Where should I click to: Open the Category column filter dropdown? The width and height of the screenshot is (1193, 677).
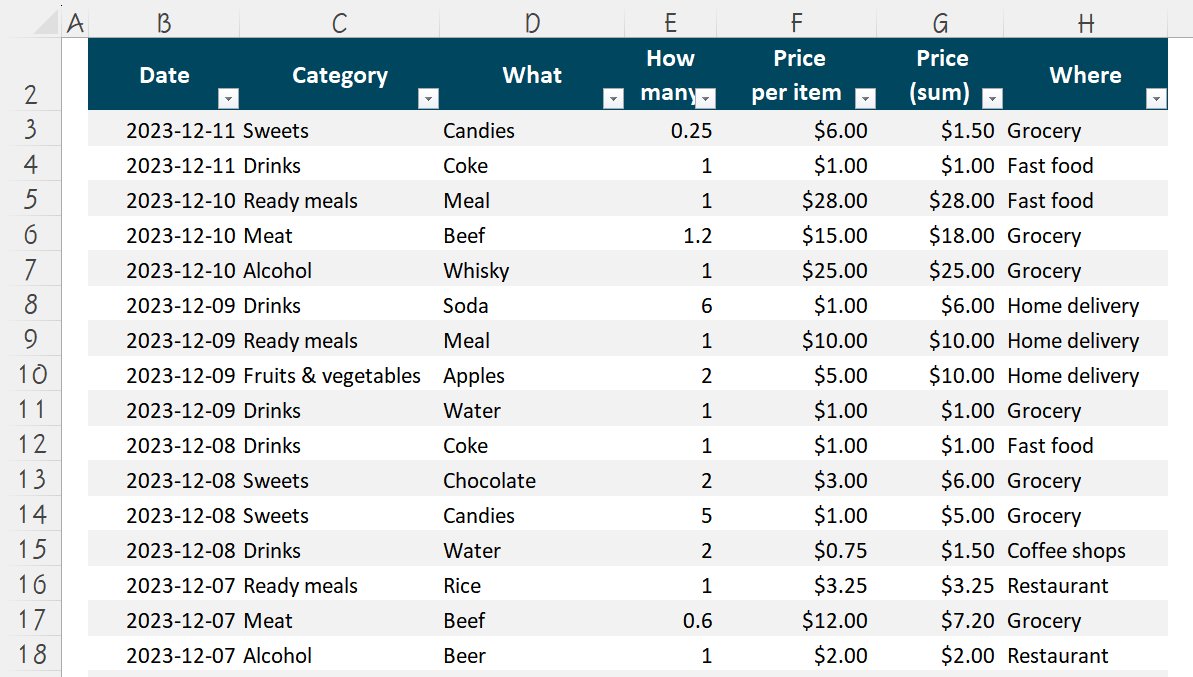coord(428,98)
